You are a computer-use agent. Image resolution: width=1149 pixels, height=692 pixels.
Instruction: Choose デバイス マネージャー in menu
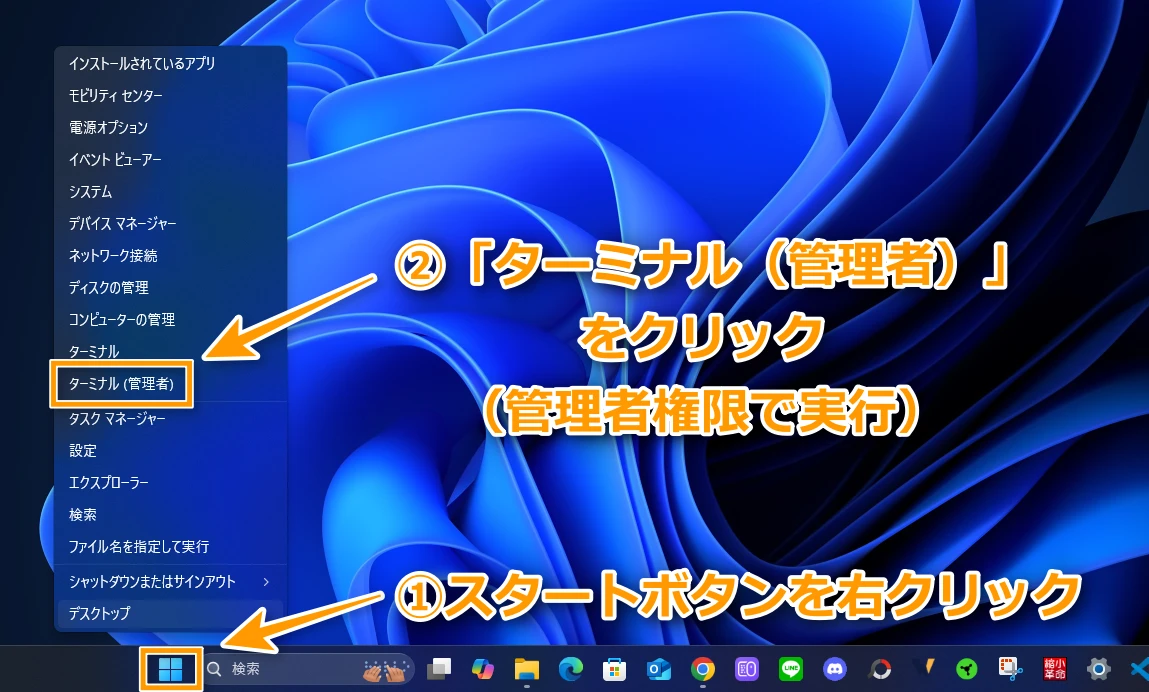(122, 223)
